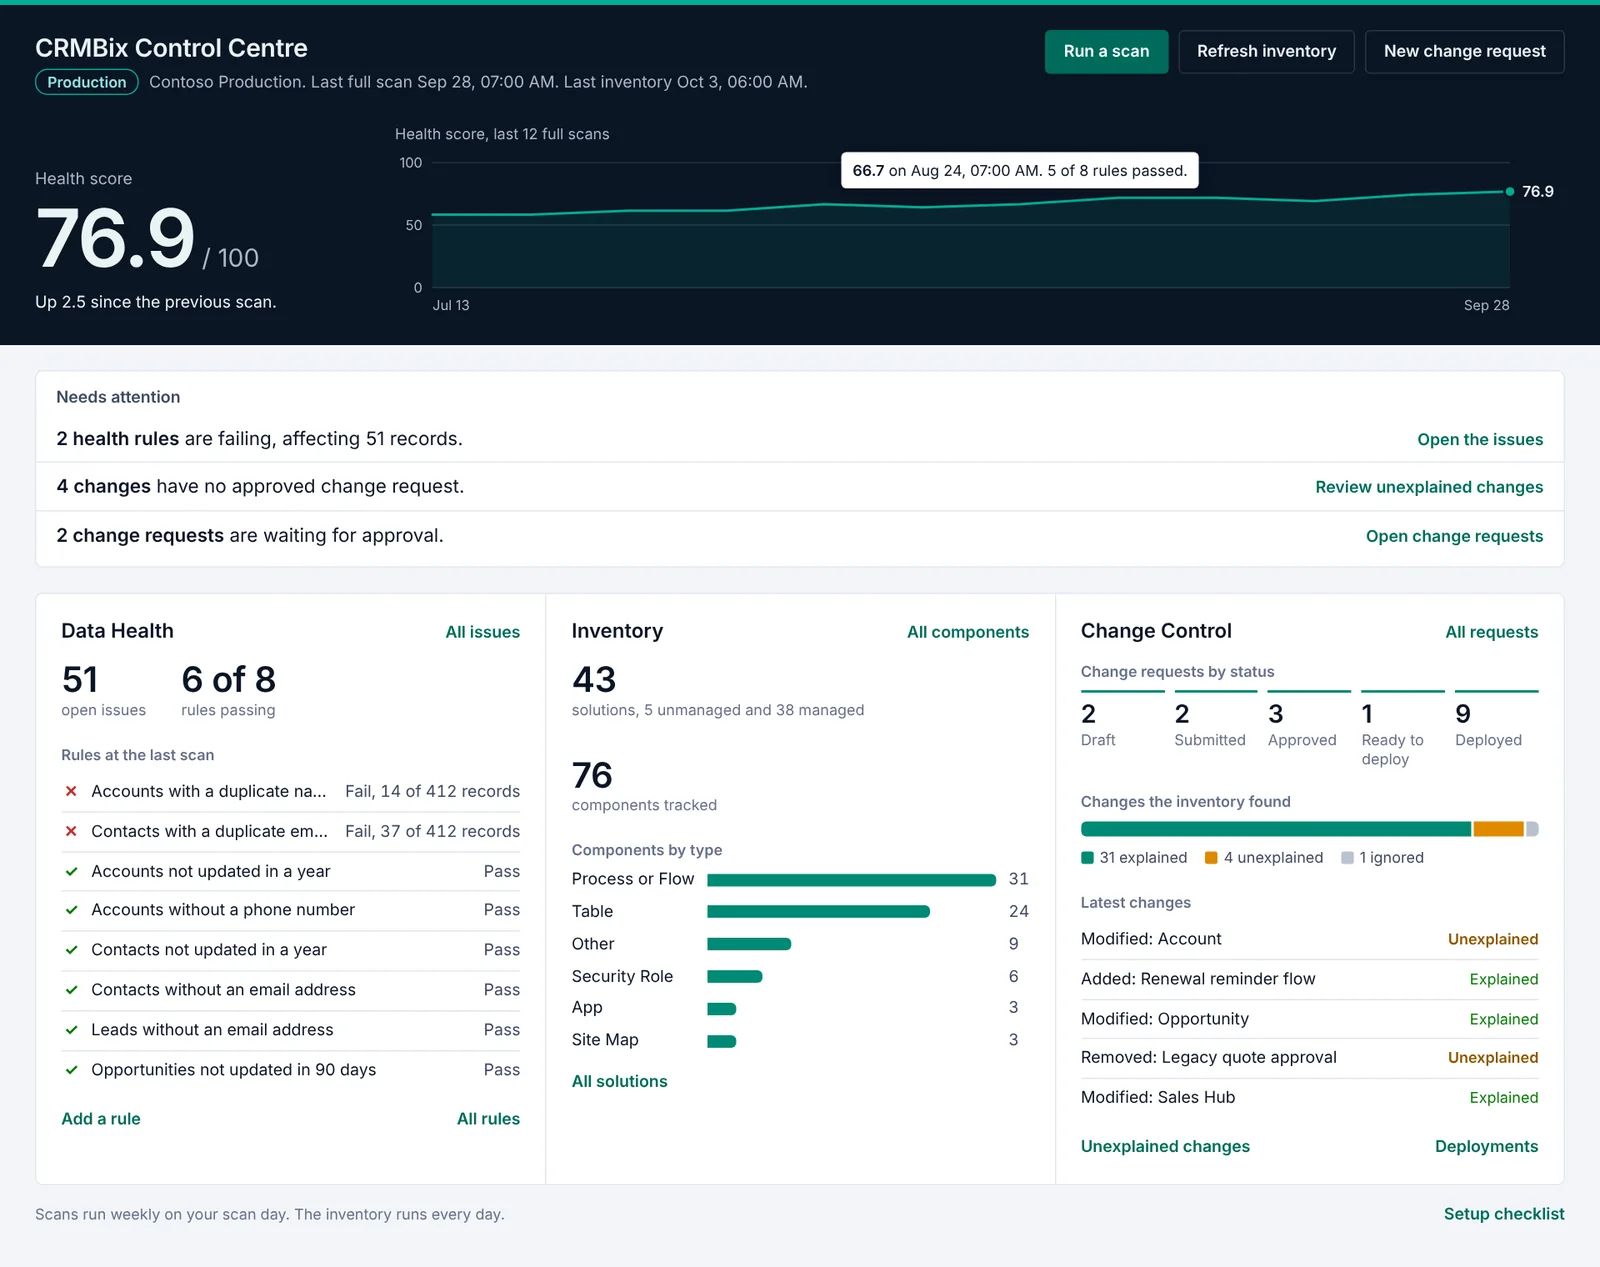Click Added: Renewal reminder flow change

pyautogui.click(x=1309, y=979)
